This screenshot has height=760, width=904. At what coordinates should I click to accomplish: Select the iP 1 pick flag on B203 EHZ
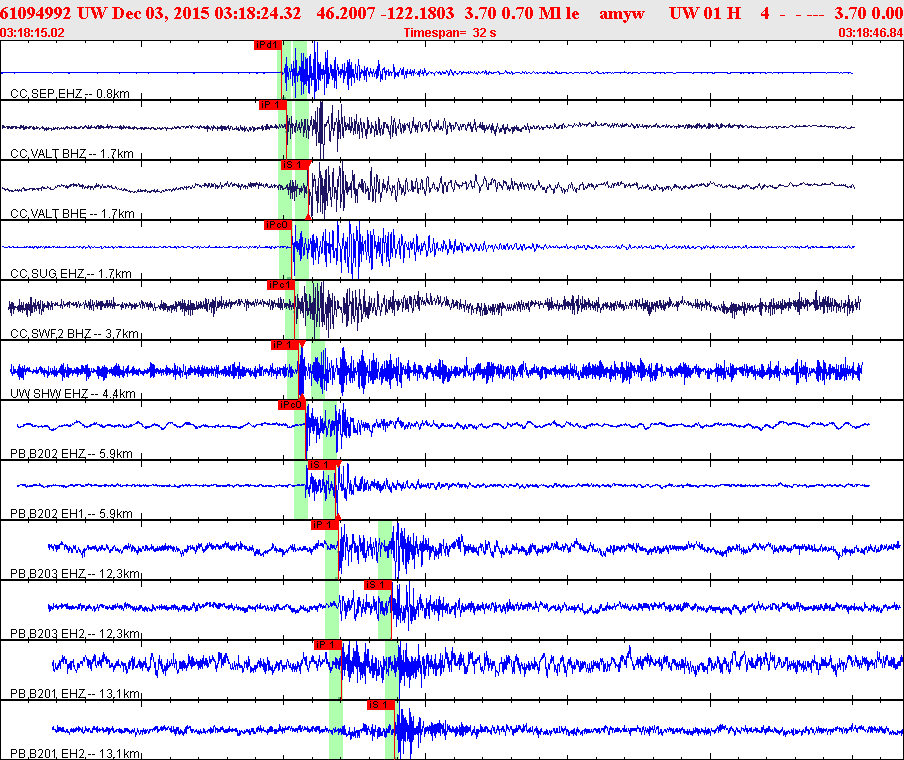point(324,525)
